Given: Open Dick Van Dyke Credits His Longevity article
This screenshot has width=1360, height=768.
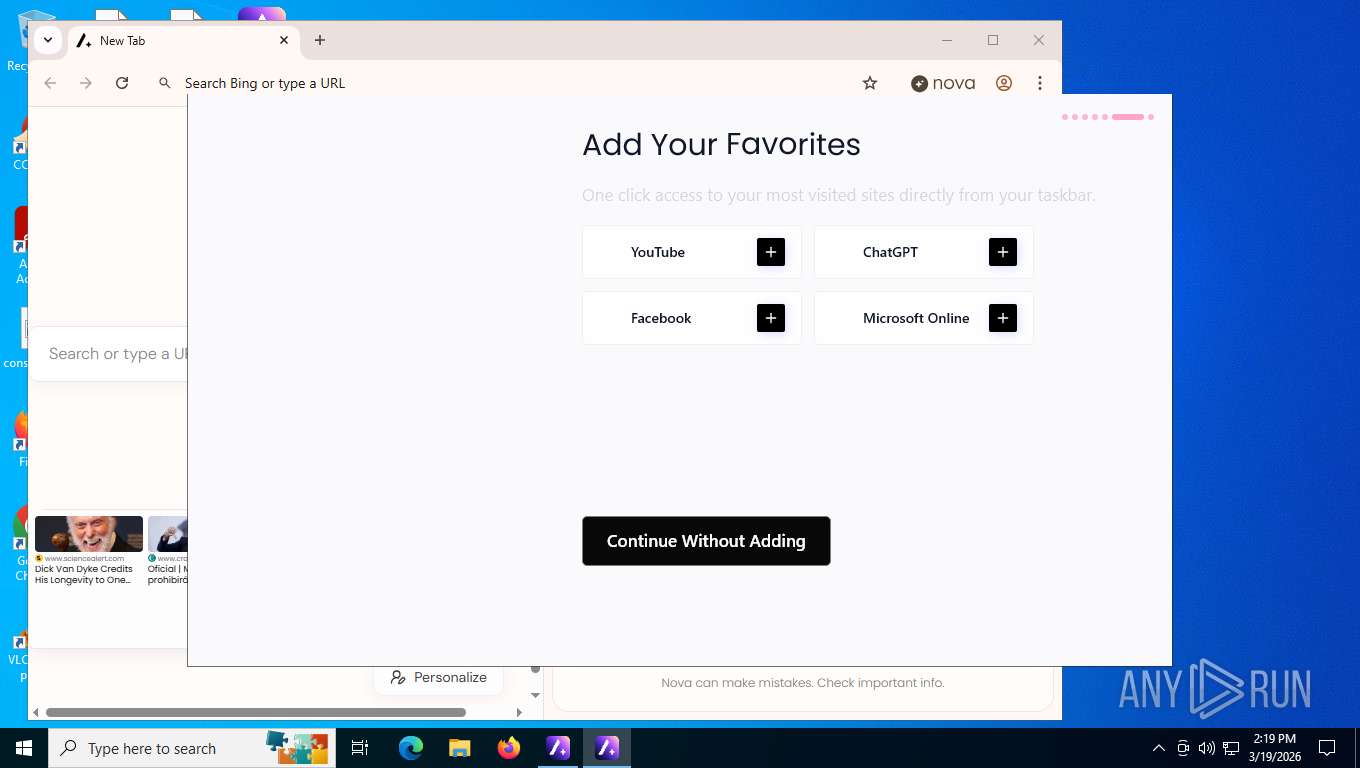Looking at the screenshot, I should tap(84, 574).
